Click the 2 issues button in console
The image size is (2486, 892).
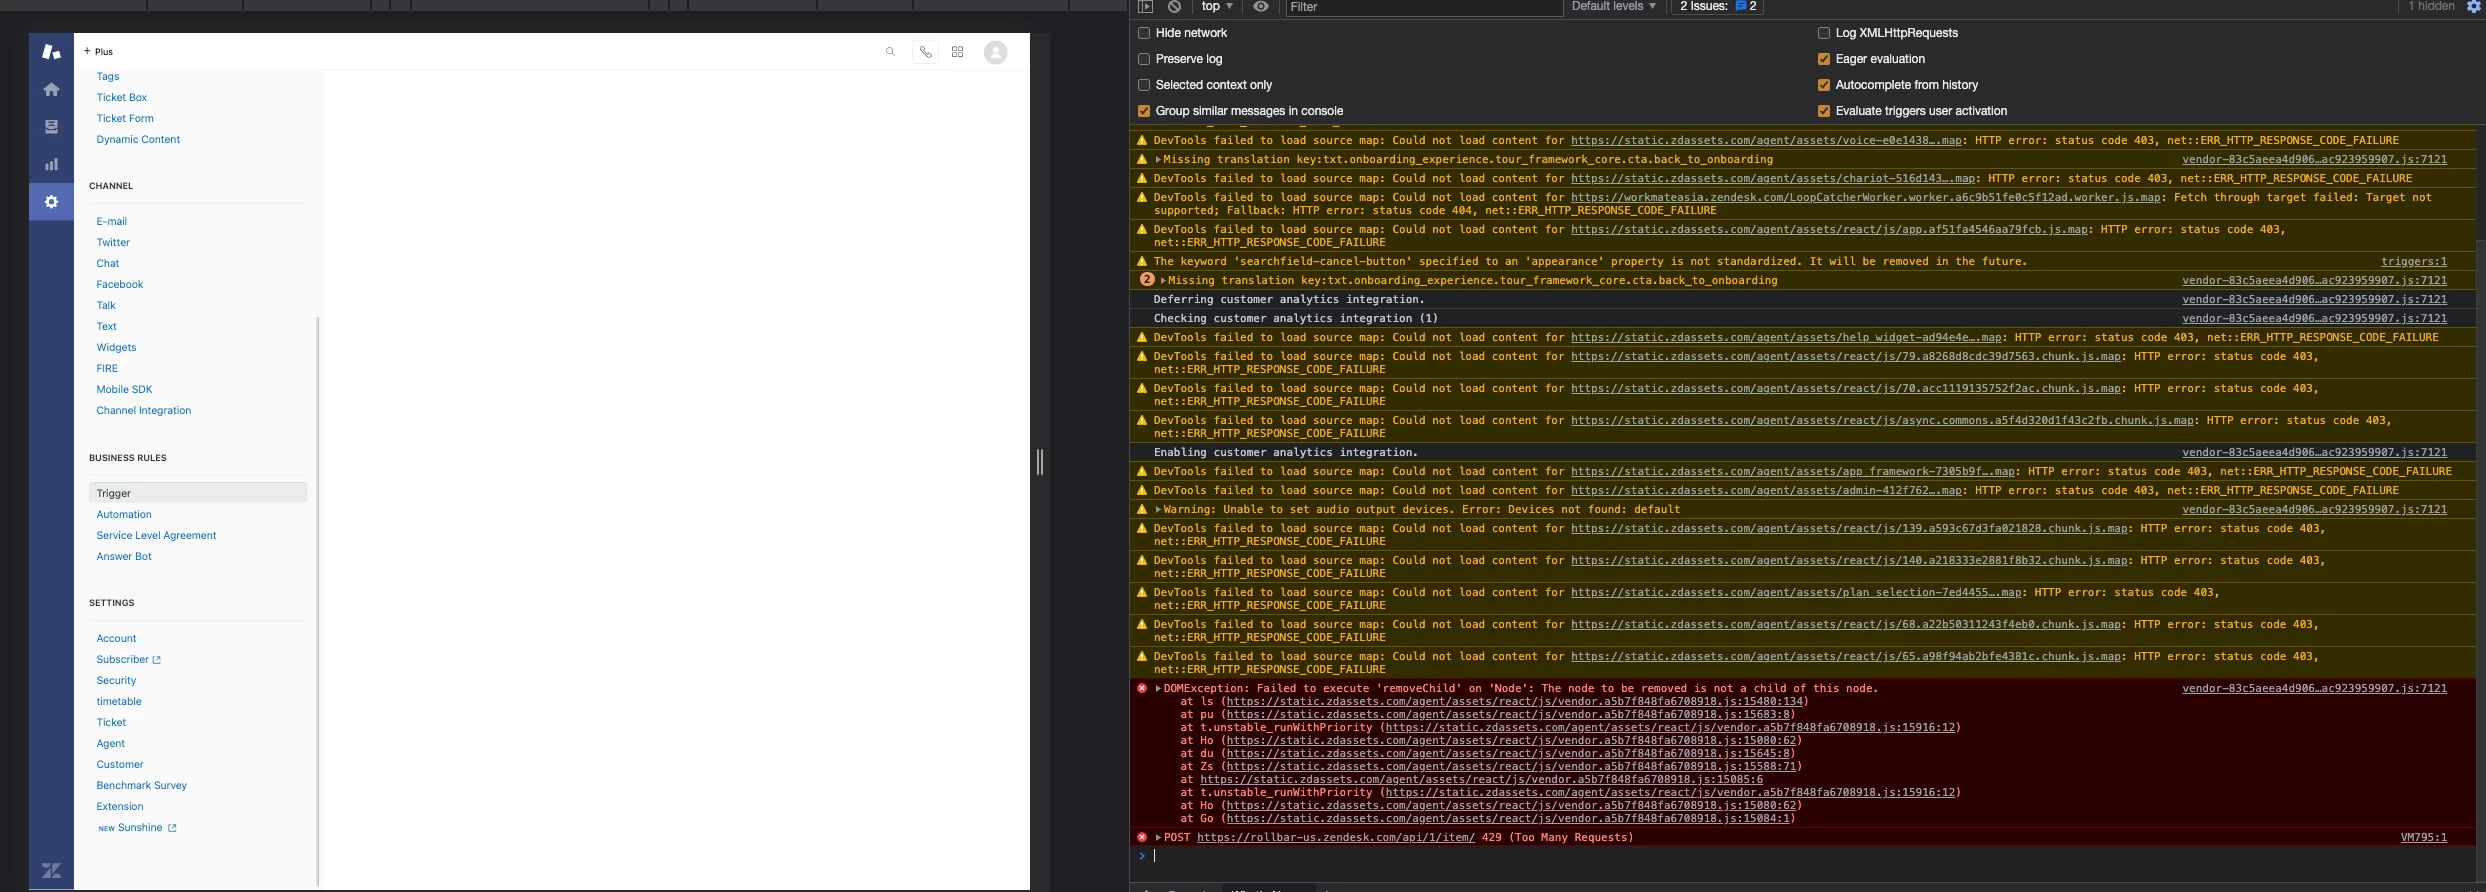(1718, 6)
